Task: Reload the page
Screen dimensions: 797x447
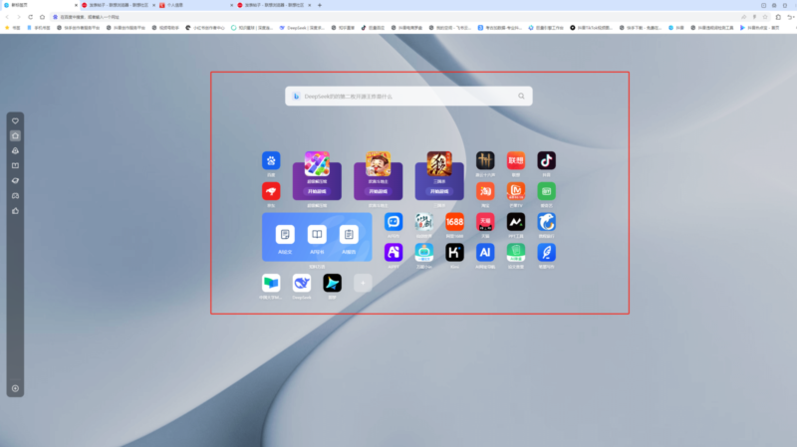Action: tap(30, 17)
